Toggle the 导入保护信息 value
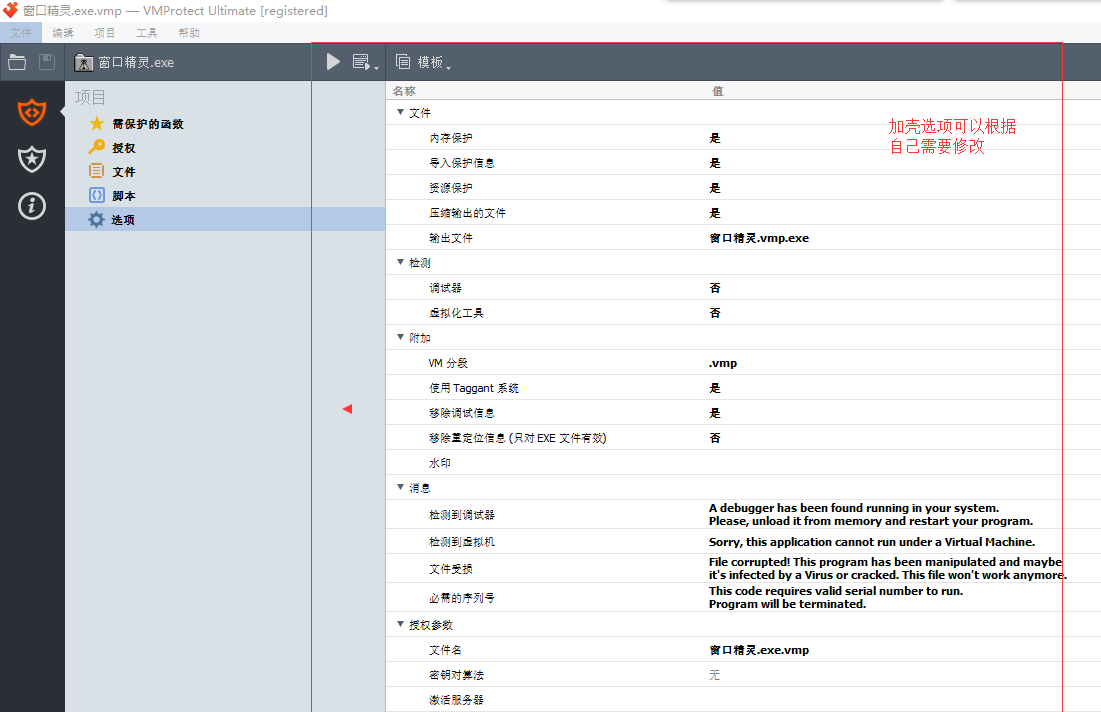This screenshot has width=1101, height=712. click(715, 163)
